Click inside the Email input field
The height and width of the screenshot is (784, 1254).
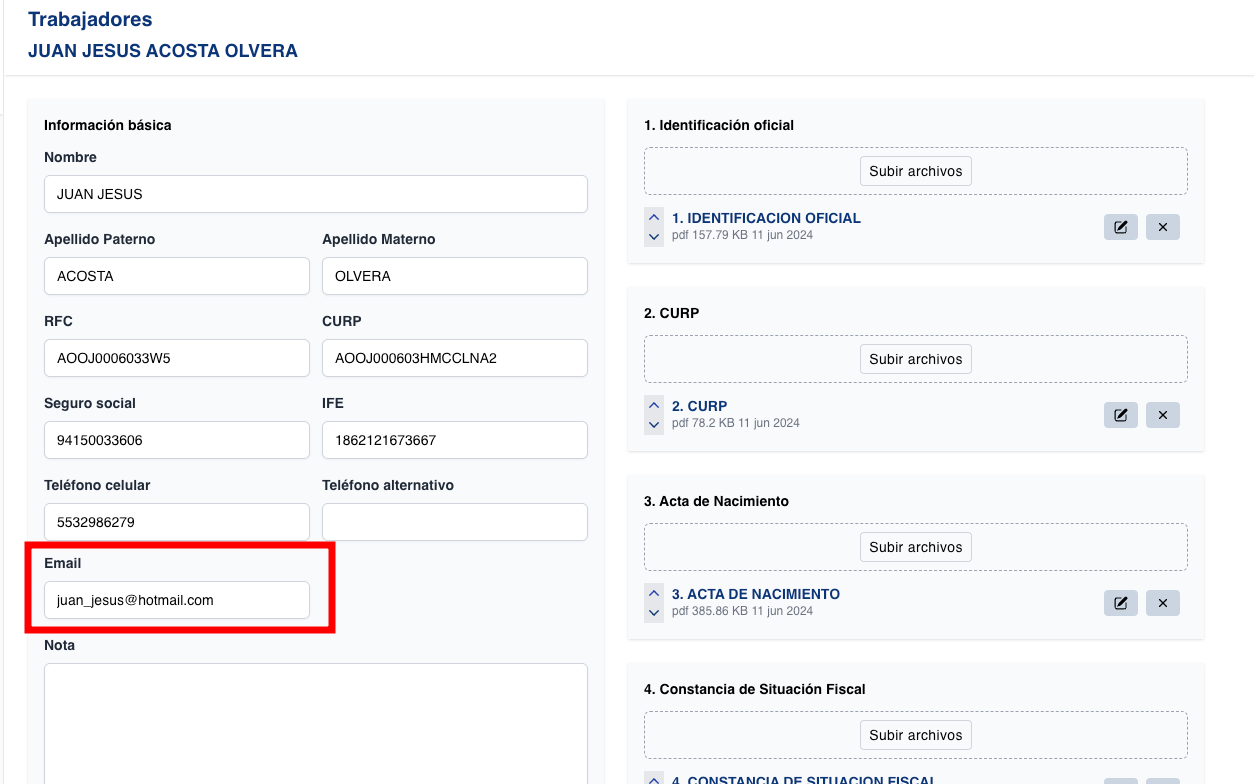click(x=177, y=600)
